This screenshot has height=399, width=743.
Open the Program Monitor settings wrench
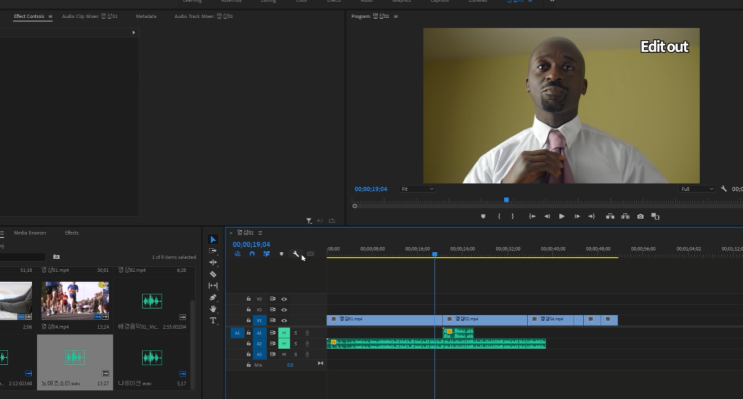pyautogui.click(x=724, y=189)
